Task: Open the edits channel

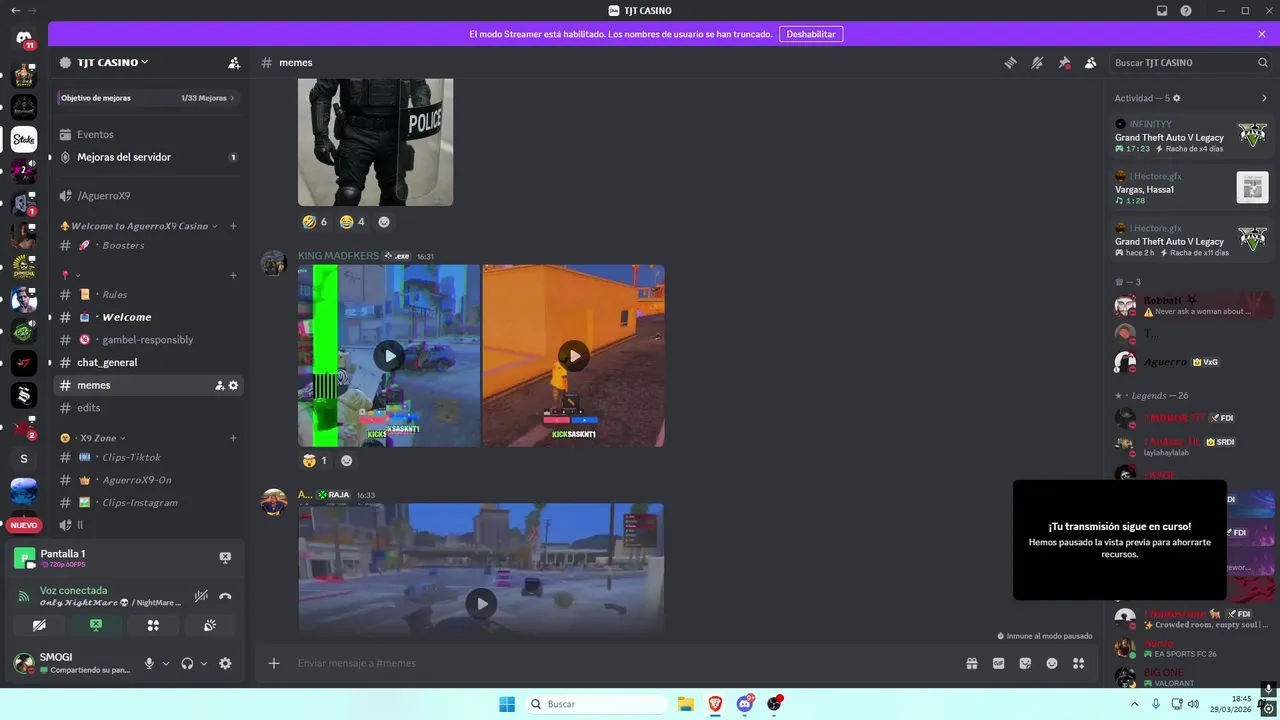Action: pos(148,408)
